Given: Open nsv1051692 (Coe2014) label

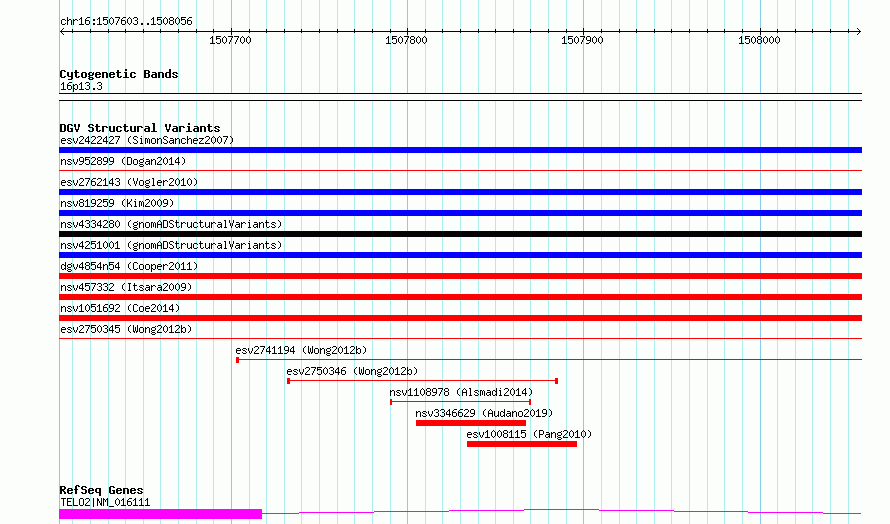Looking at the screenshot, I should tap(120, 308).
